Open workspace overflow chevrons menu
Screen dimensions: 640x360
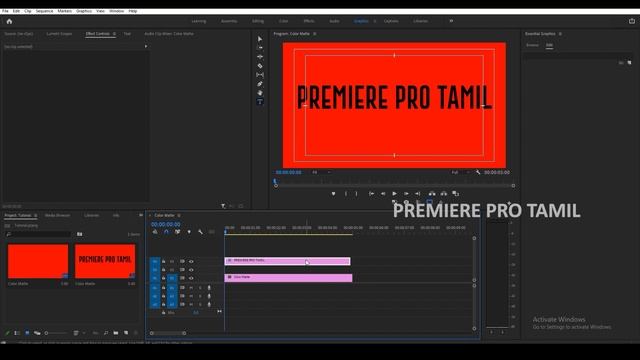tap(451, 21)
